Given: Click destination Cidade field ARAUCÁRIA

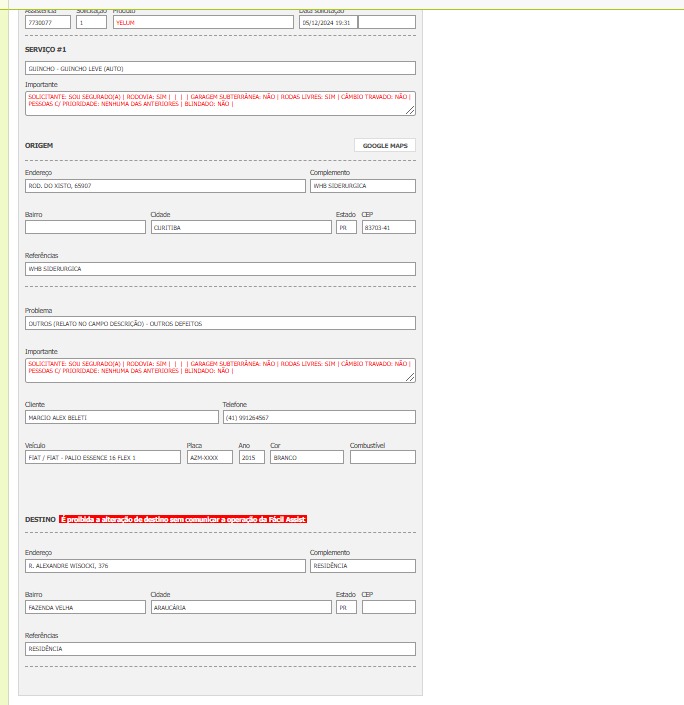Looking at the screenshot, I should coord(240,607).
